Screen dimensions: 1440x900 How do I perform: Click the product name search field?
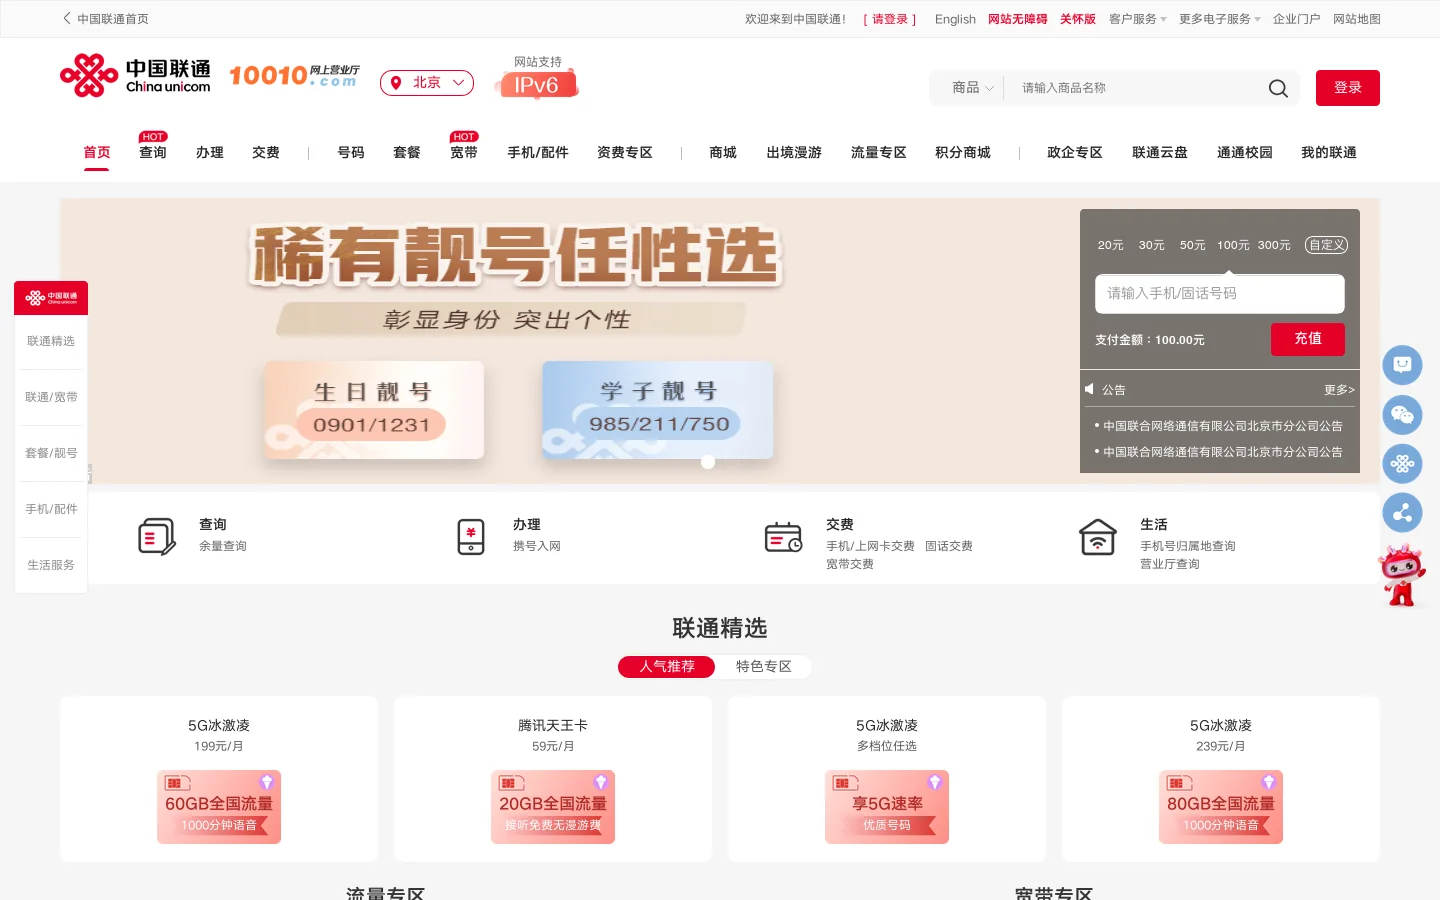tap(1135, 88)
